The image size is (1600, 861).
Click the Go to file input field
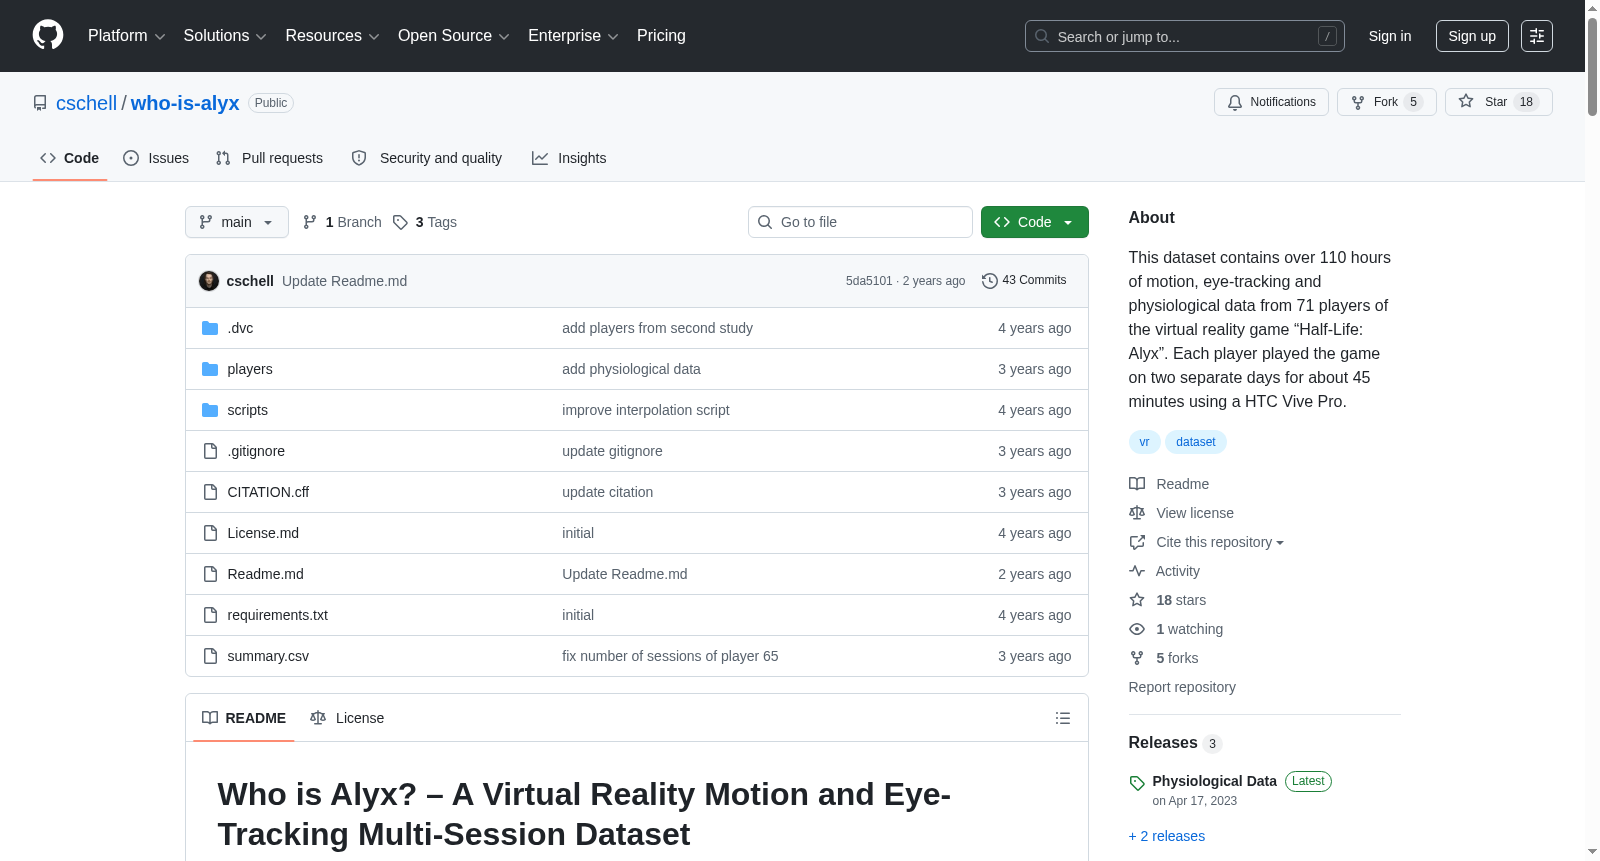(x=860, y=222)
